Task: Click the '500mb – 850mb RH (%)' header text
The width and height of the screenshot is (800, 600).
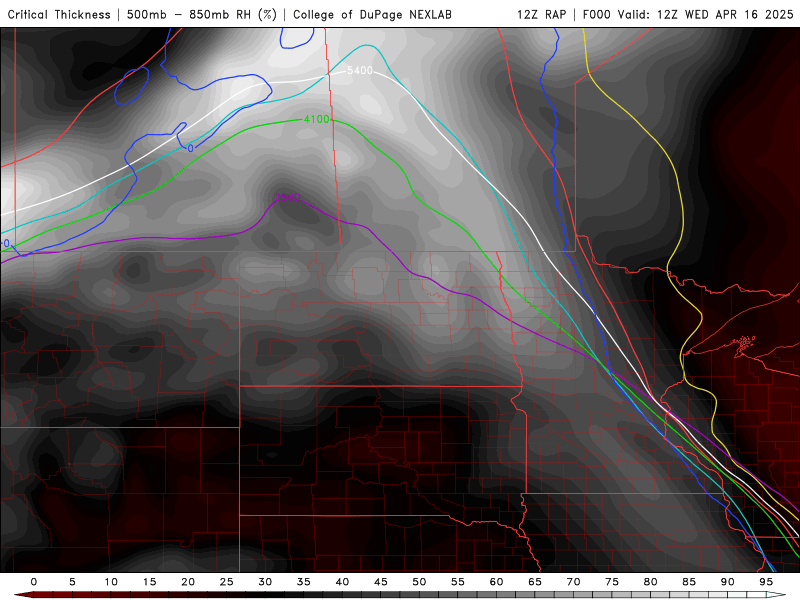Action: click(x=202, y=14)
